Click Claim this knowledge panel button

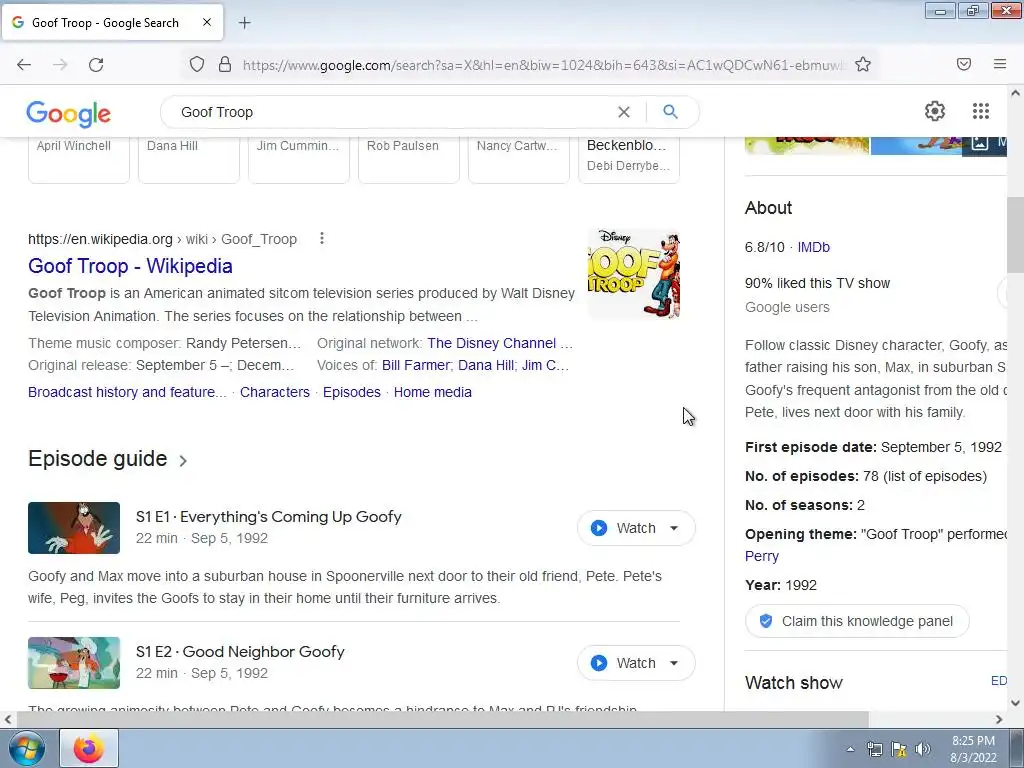[857, 621]
